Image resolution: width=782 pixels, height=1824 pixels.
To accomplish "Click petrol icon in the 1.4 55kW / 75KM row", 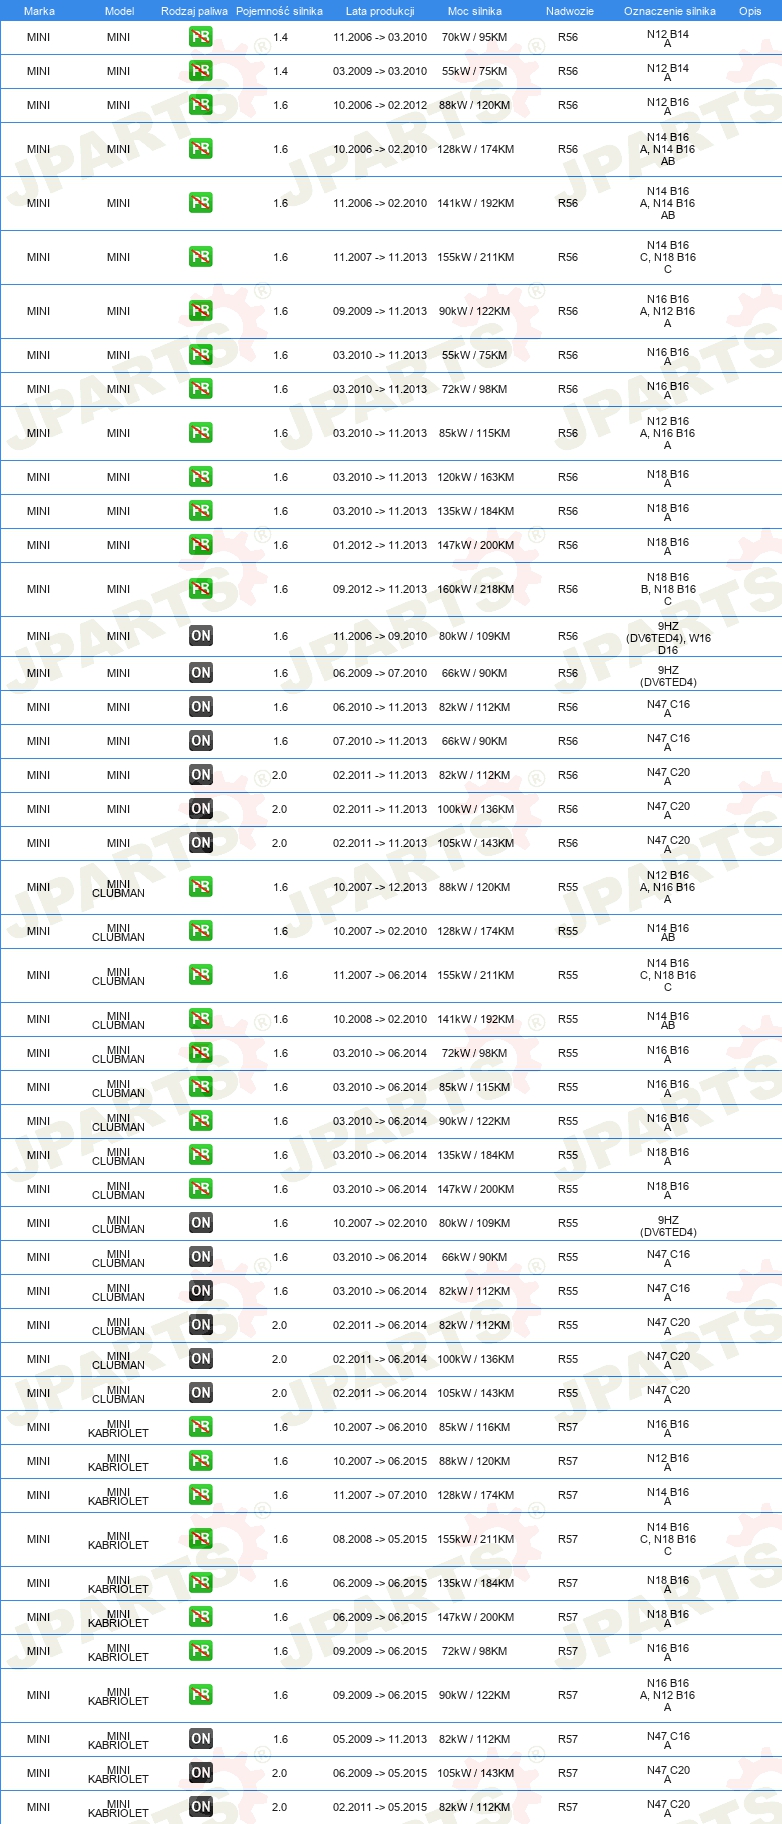I will (x=201, y=71).
